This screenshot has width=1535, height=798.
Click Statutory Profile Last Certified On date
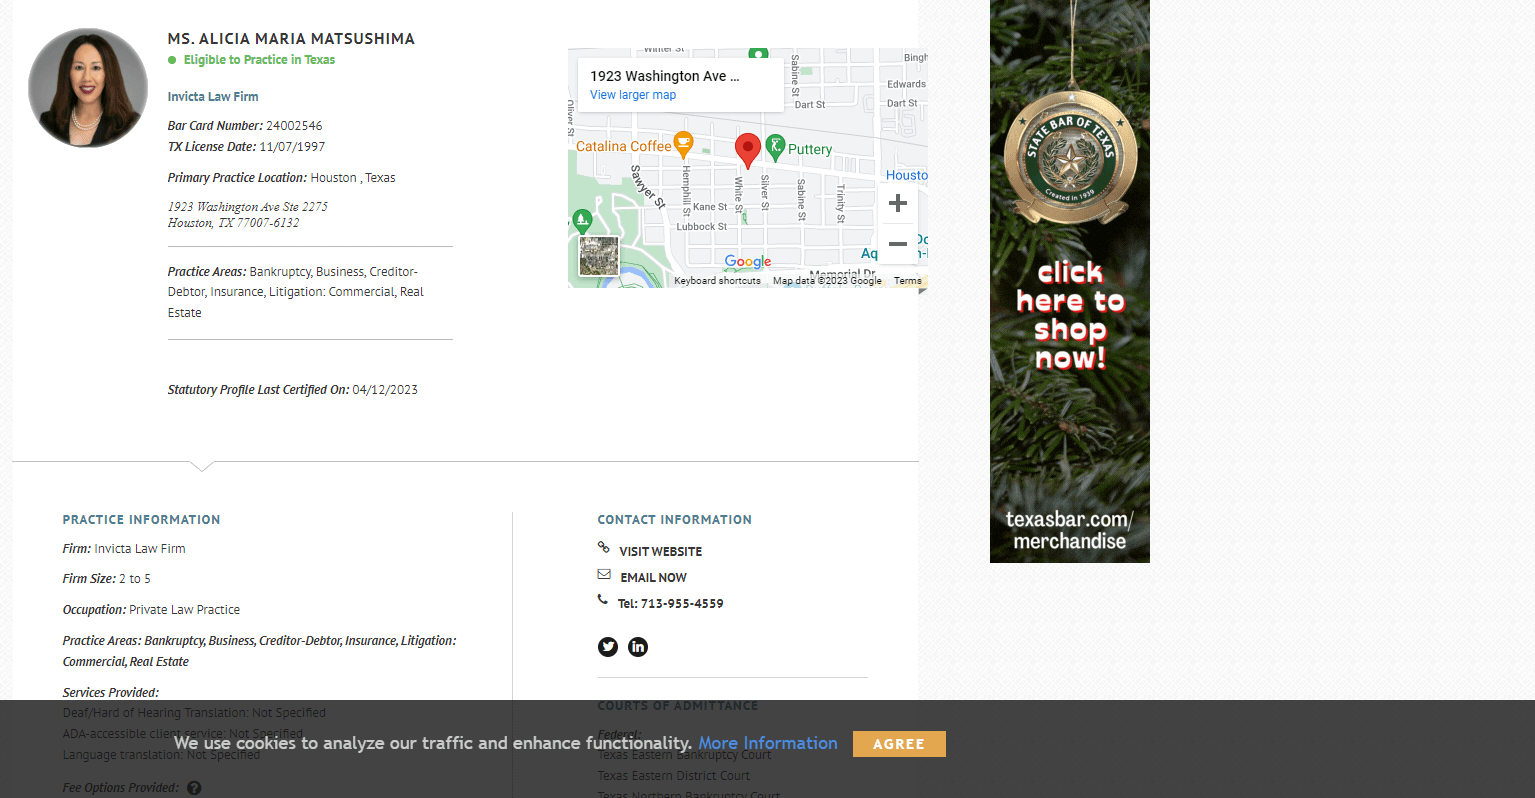point(293,390)
